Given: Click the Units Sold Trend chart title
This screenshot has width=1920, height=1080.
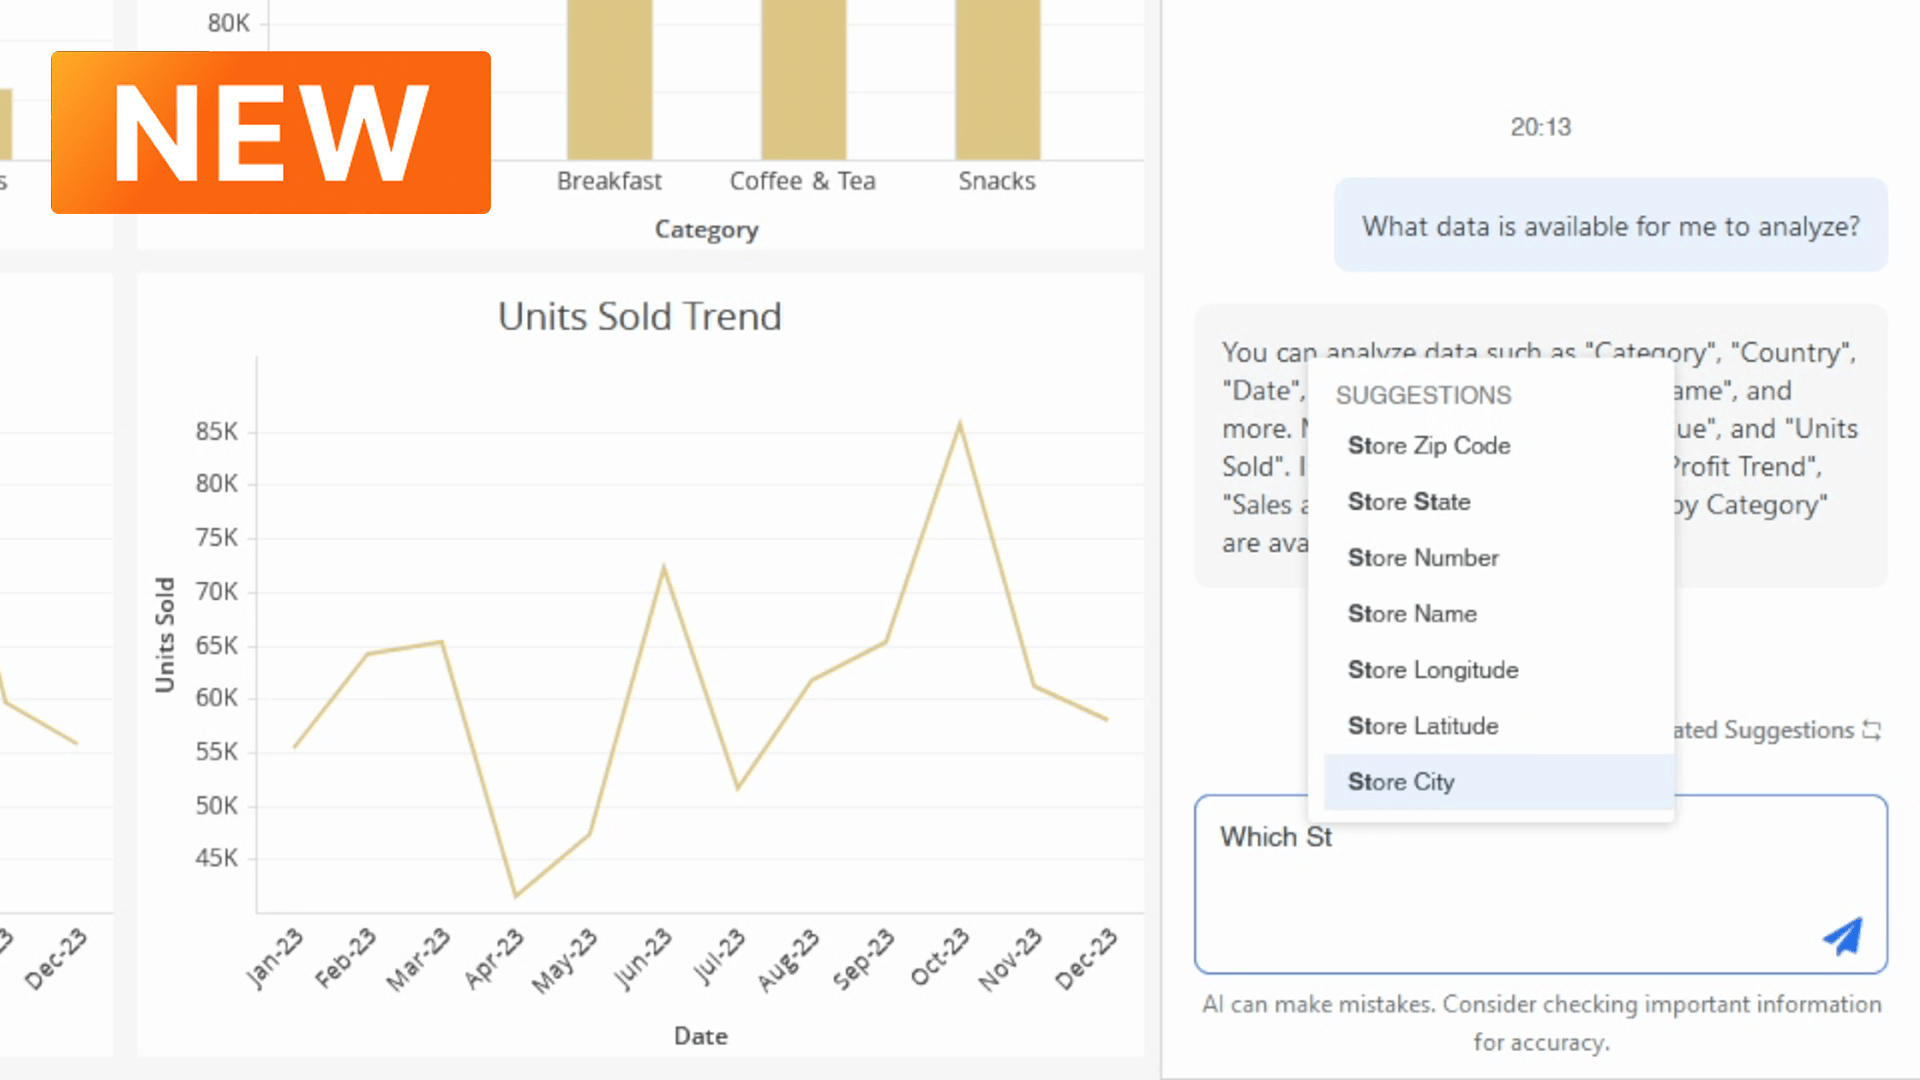Looking at the screenshot, I should pyautogui.click(x=640, y=317).
